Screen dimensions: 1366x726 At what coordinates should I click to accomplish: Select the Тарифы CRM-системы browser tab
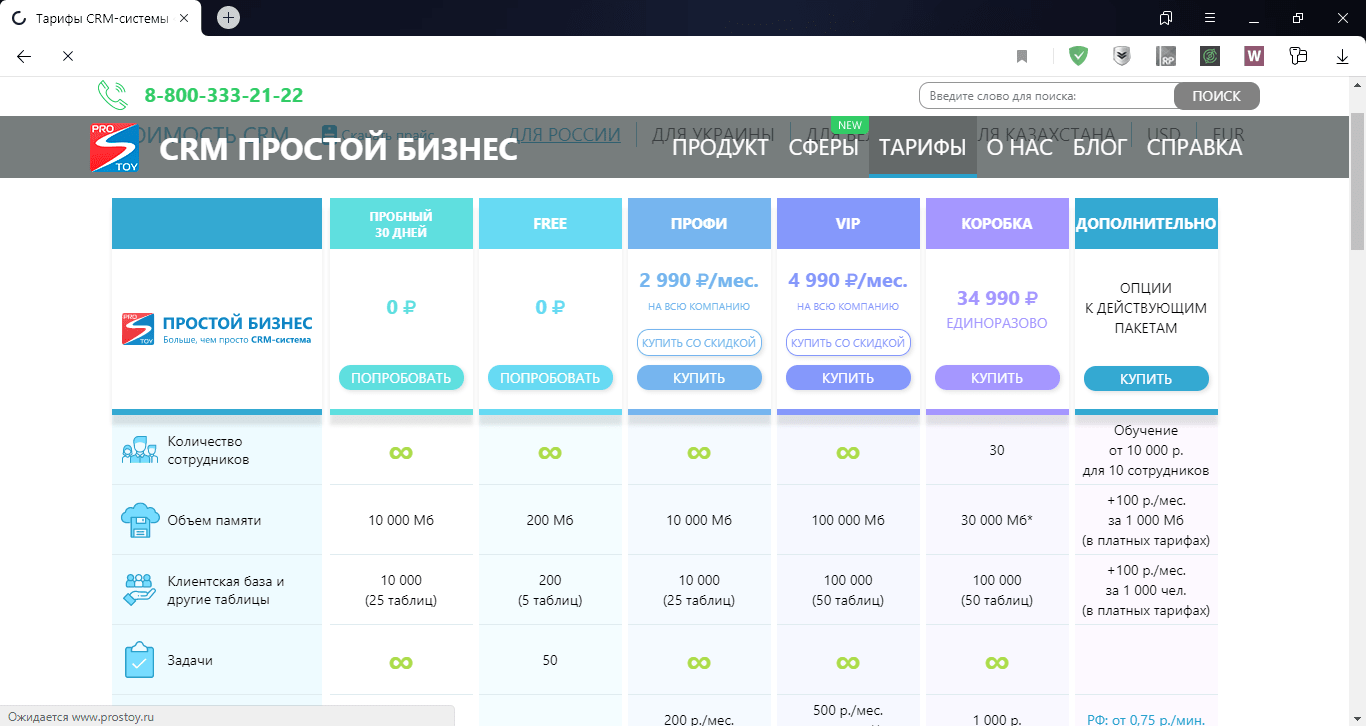coord(103,18)
